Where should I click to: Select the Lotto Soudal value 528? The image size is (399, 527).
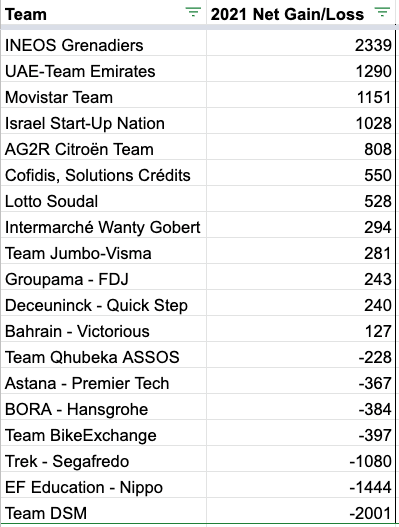click(301, 201)
